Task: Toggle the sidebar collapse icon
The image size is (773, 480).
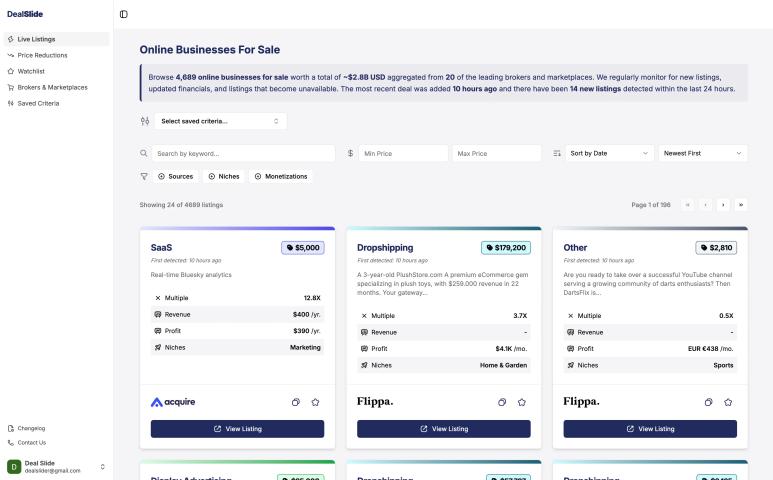Action: (x=124, y=14)
